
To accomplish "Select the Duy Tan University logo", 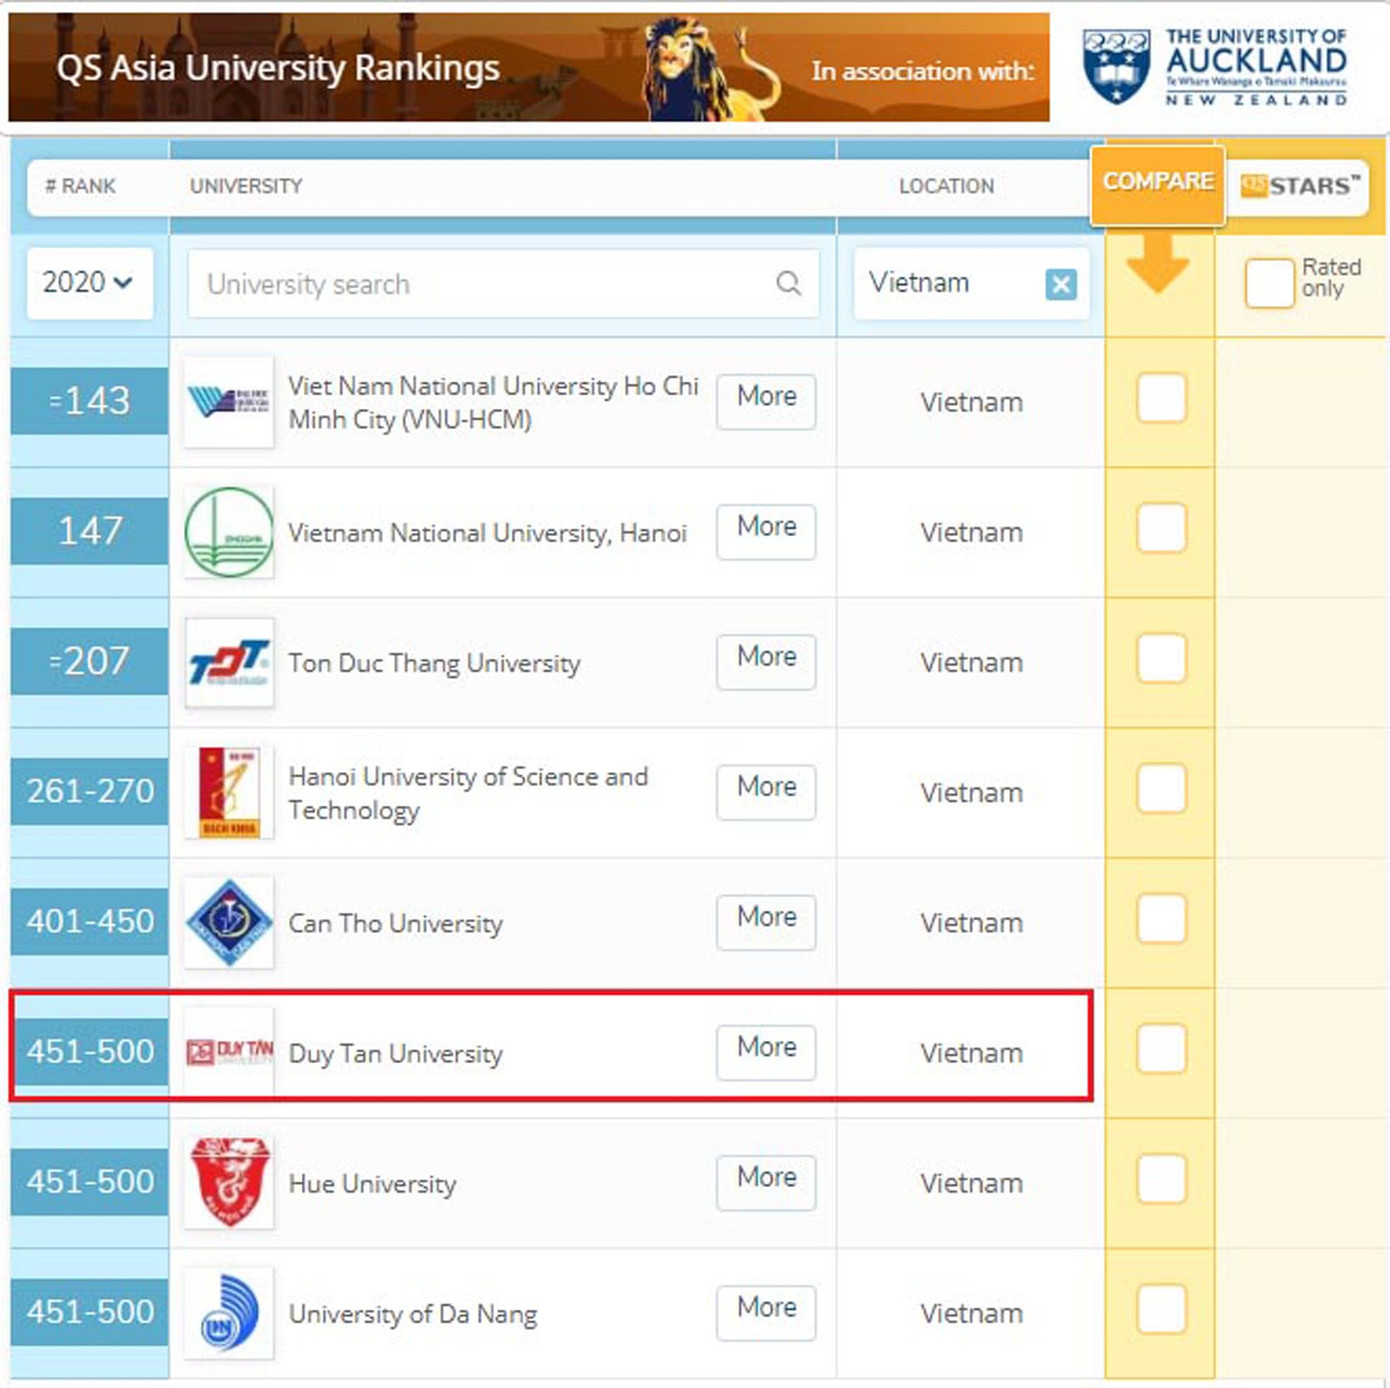I will pyautogui.click(x=228, y=1052).
